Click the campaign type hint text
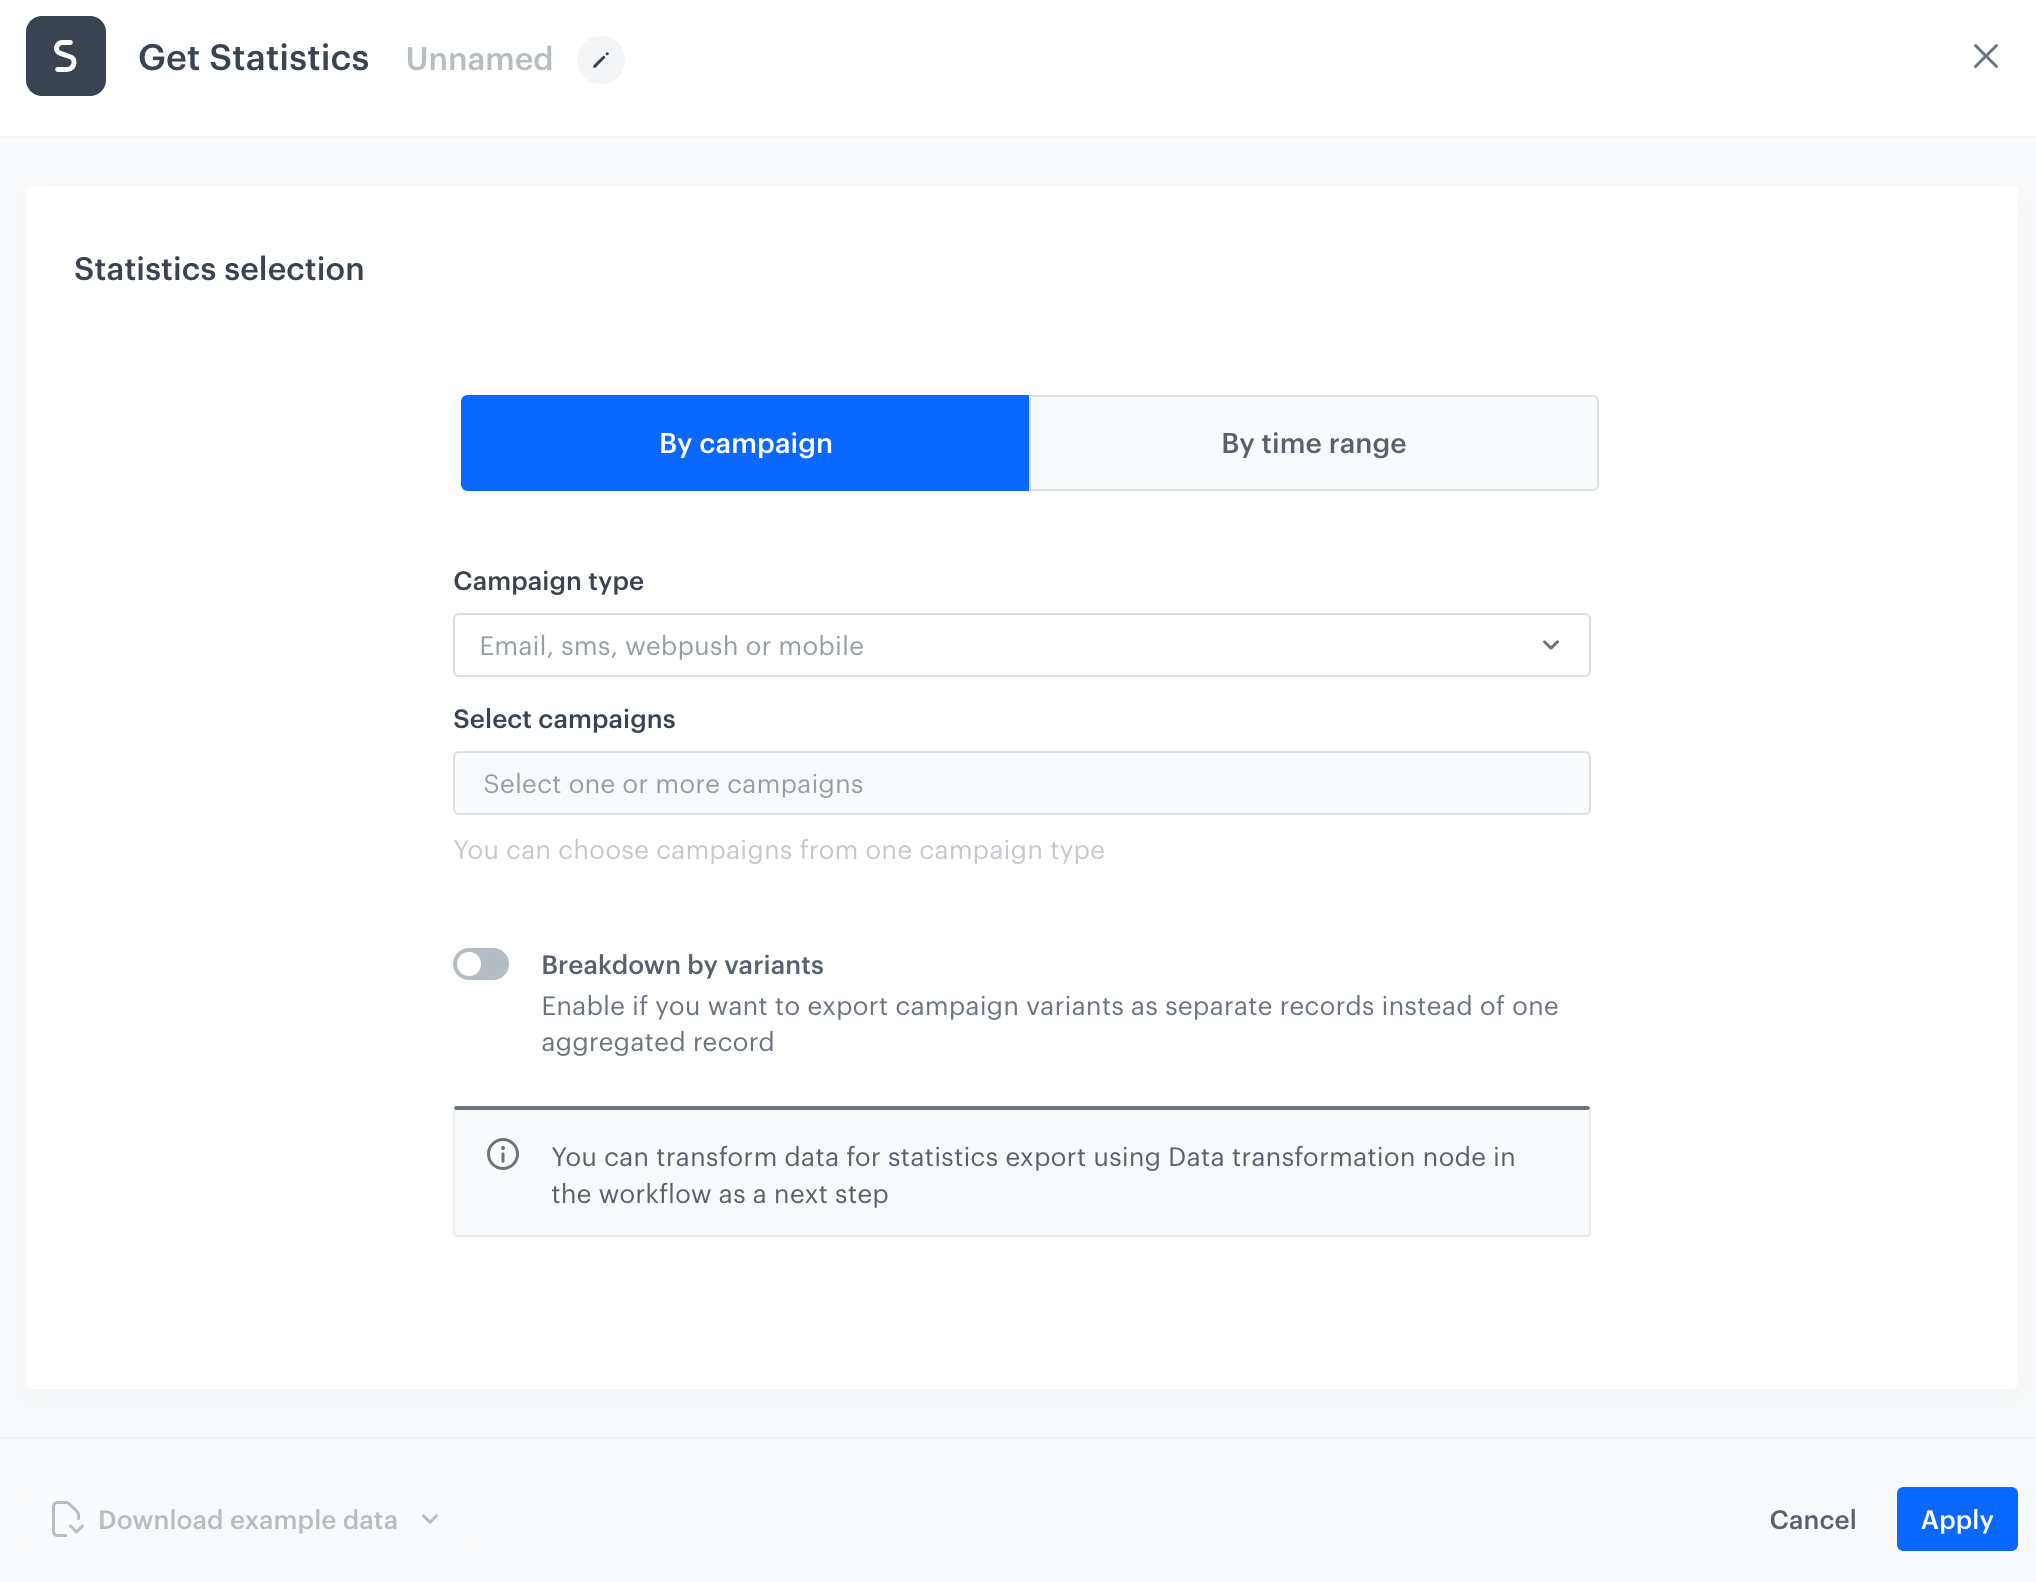 click(x=779, y=850)
